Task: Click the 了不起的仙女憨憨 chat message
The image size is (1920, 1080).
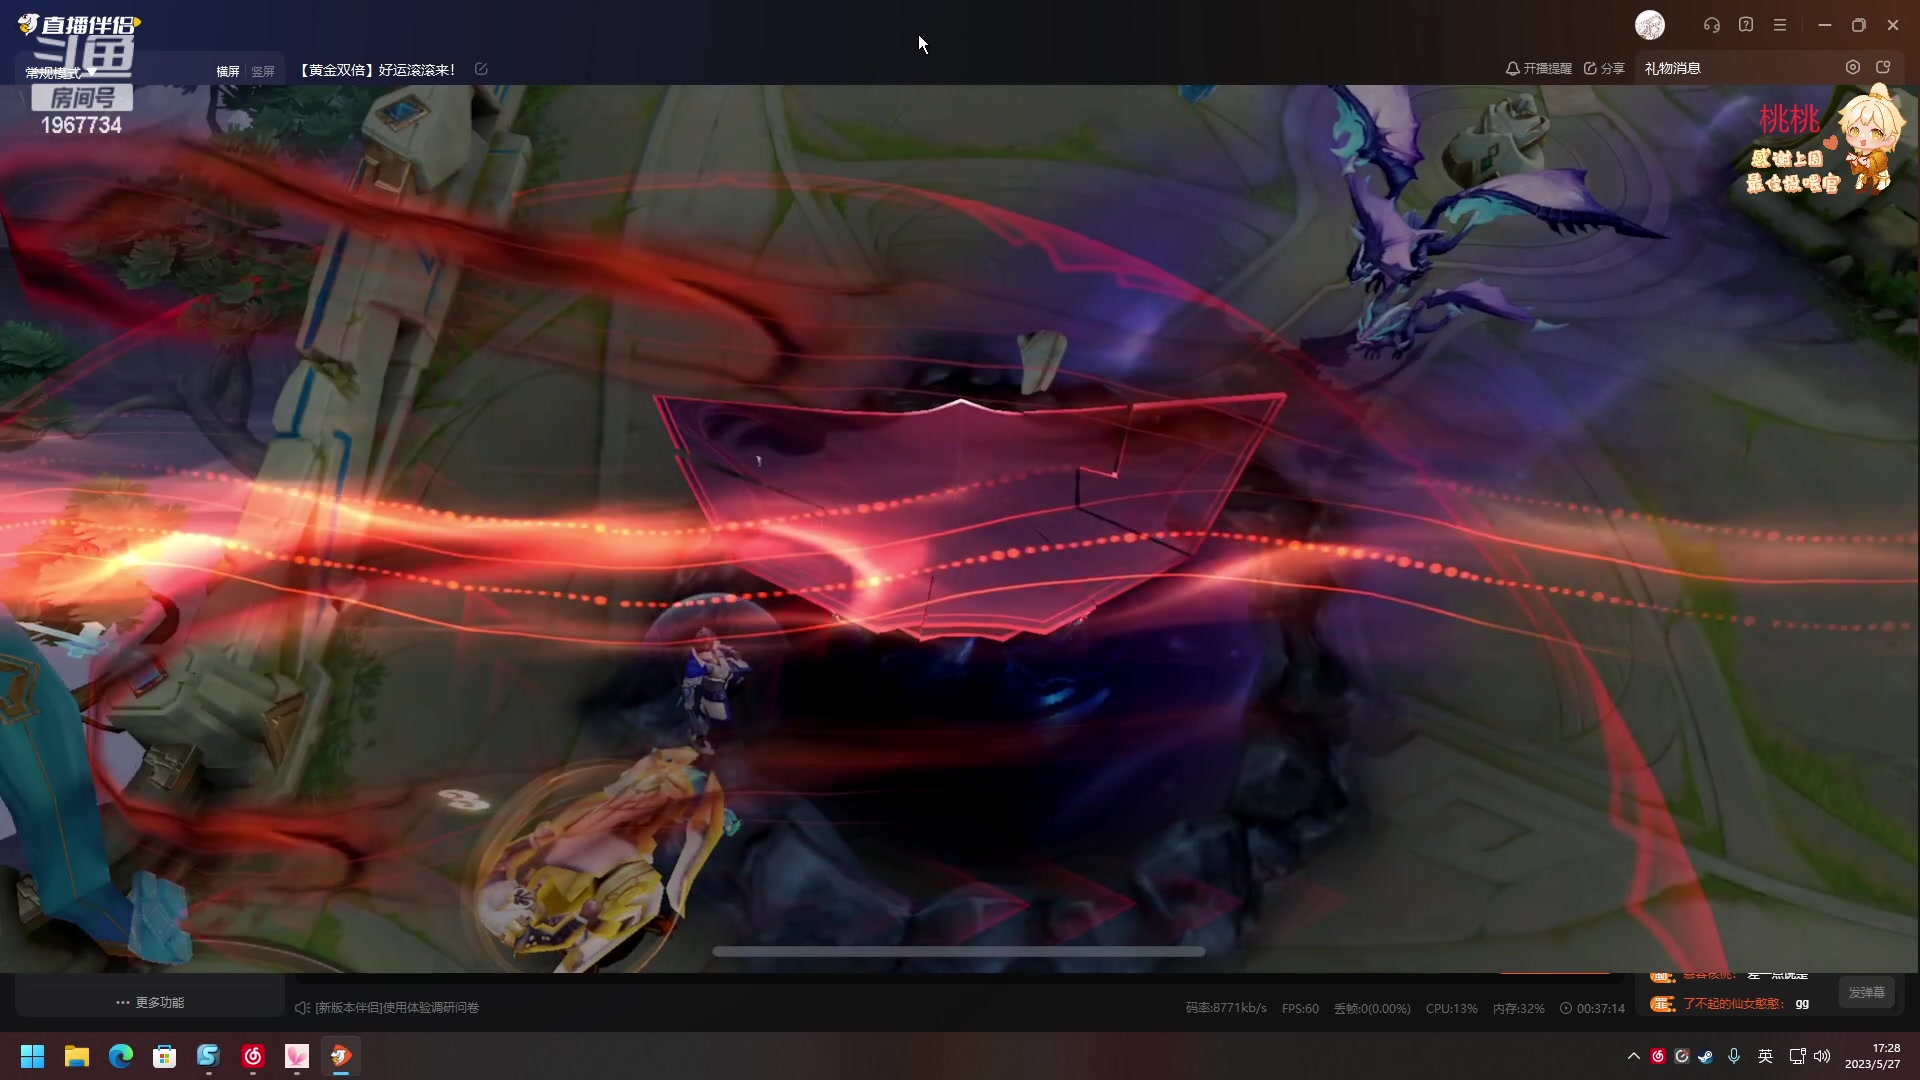Action: point(1730,1003)
